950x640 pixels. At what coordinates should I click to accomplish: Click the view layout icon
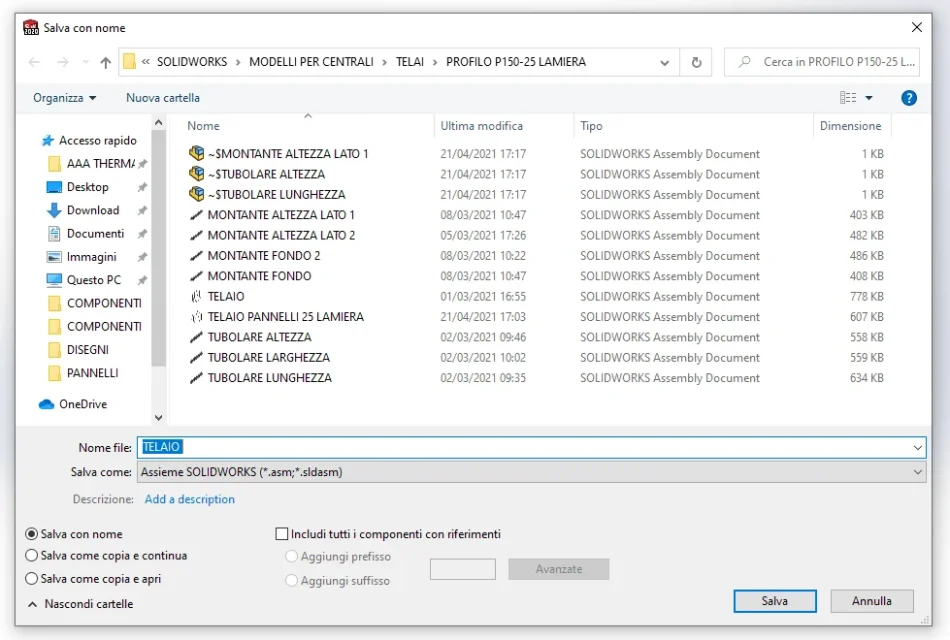point(848,98)
